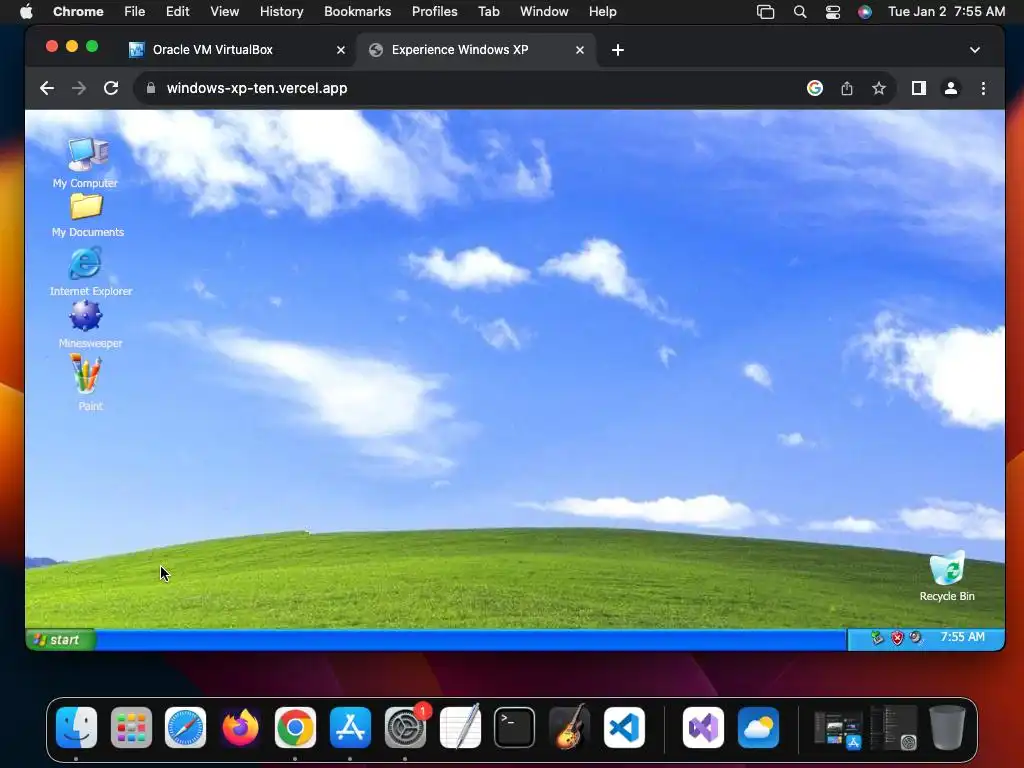Open App Store from the Dock
The height and width of the screenshot is (768, 1024).
350,727
